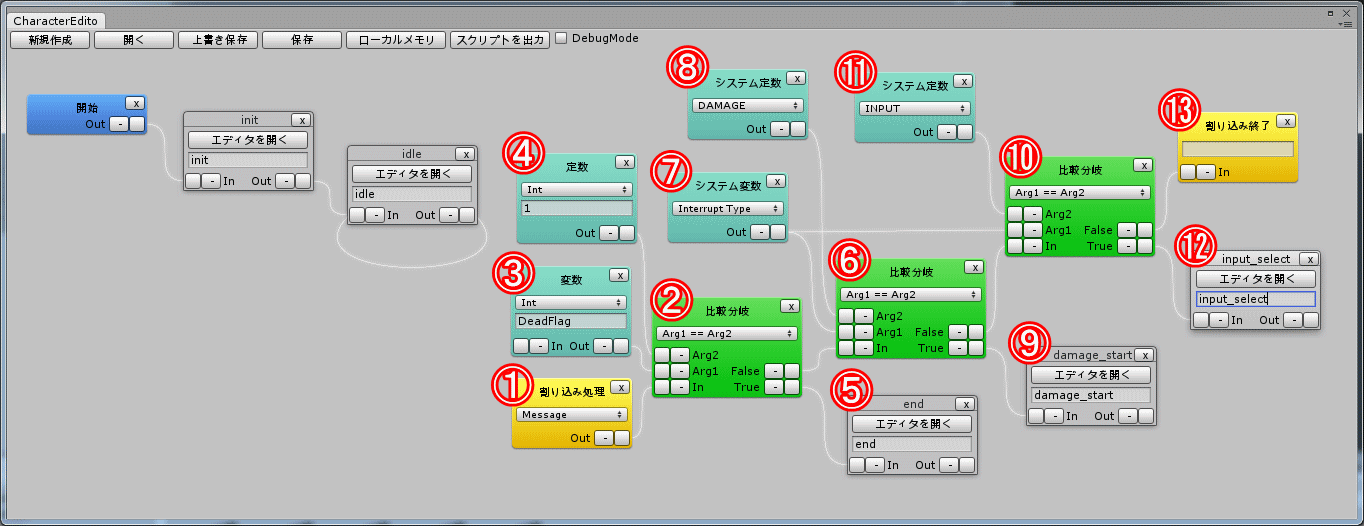Close the 開始 node with x
This screenshot has height=526, width=1364.
[136, 103]
